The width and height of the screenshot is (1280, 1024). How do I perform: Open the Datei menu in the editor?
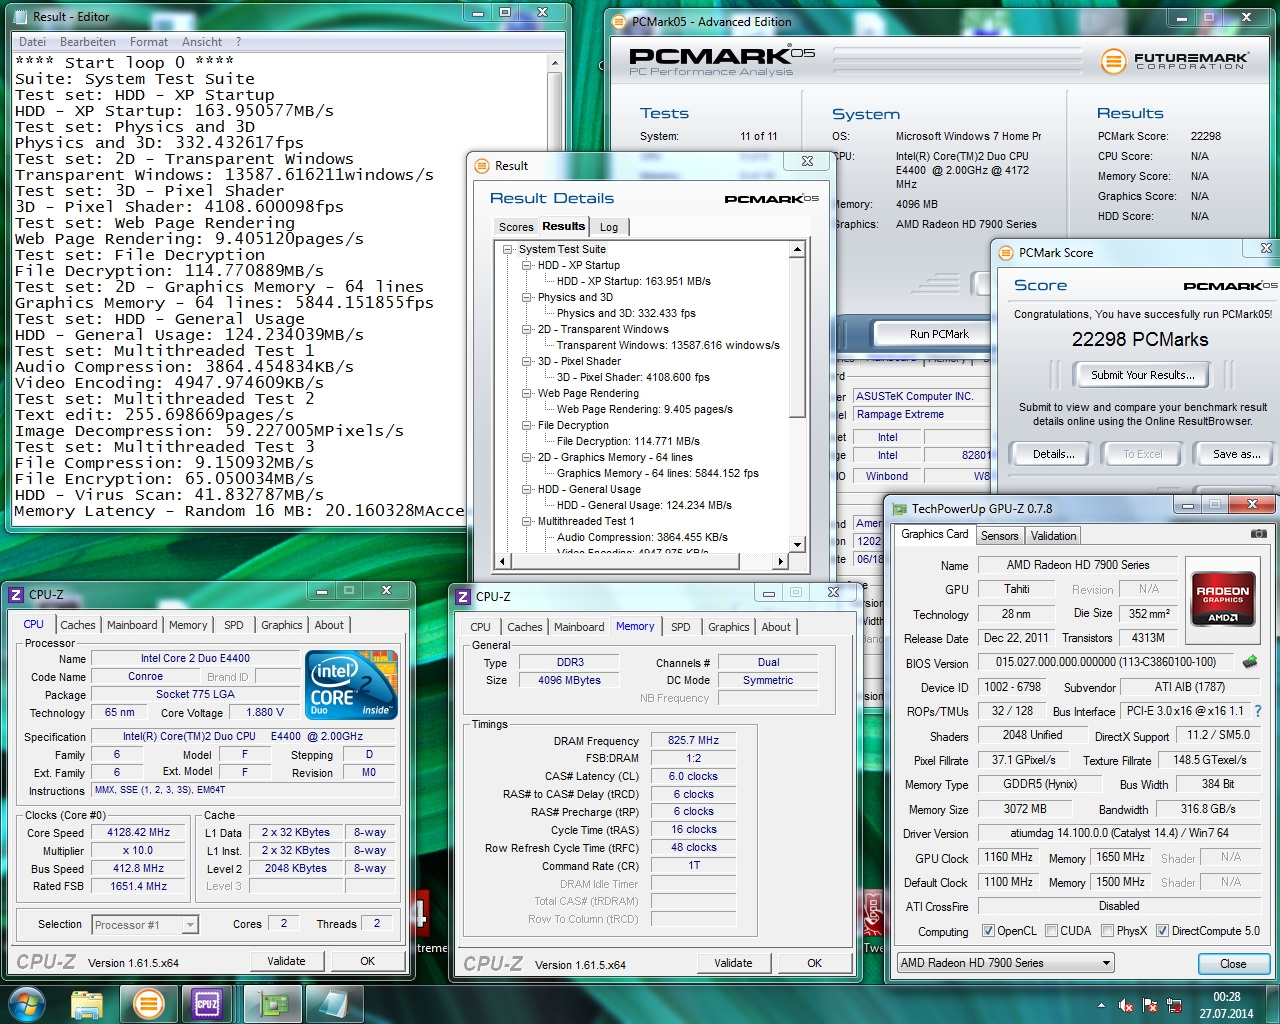pyautogui.click(x=32, y=42)
